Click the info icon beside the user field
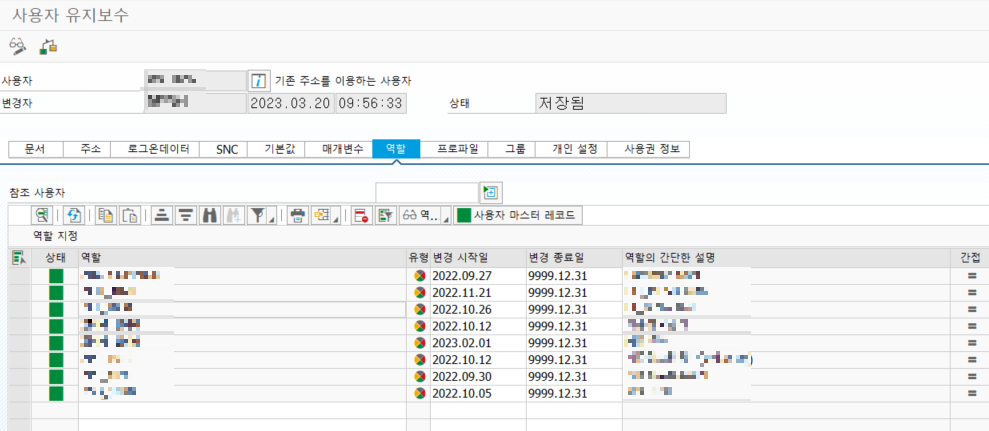Screen dimensions: 989x431 [x=257, y=81]
